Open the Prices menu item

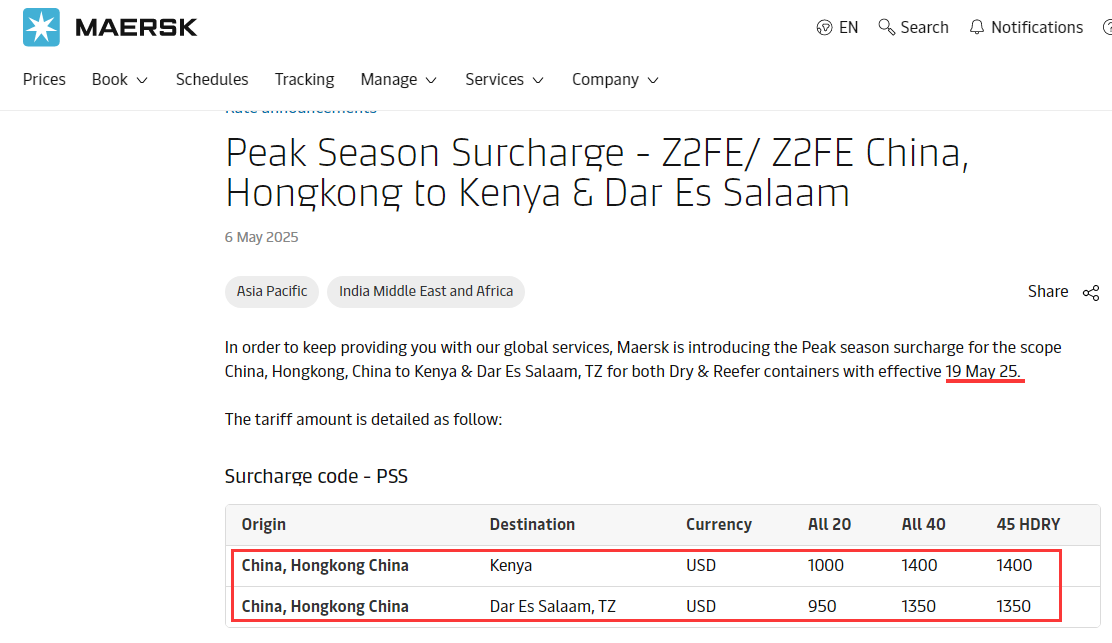click(44, 79)
